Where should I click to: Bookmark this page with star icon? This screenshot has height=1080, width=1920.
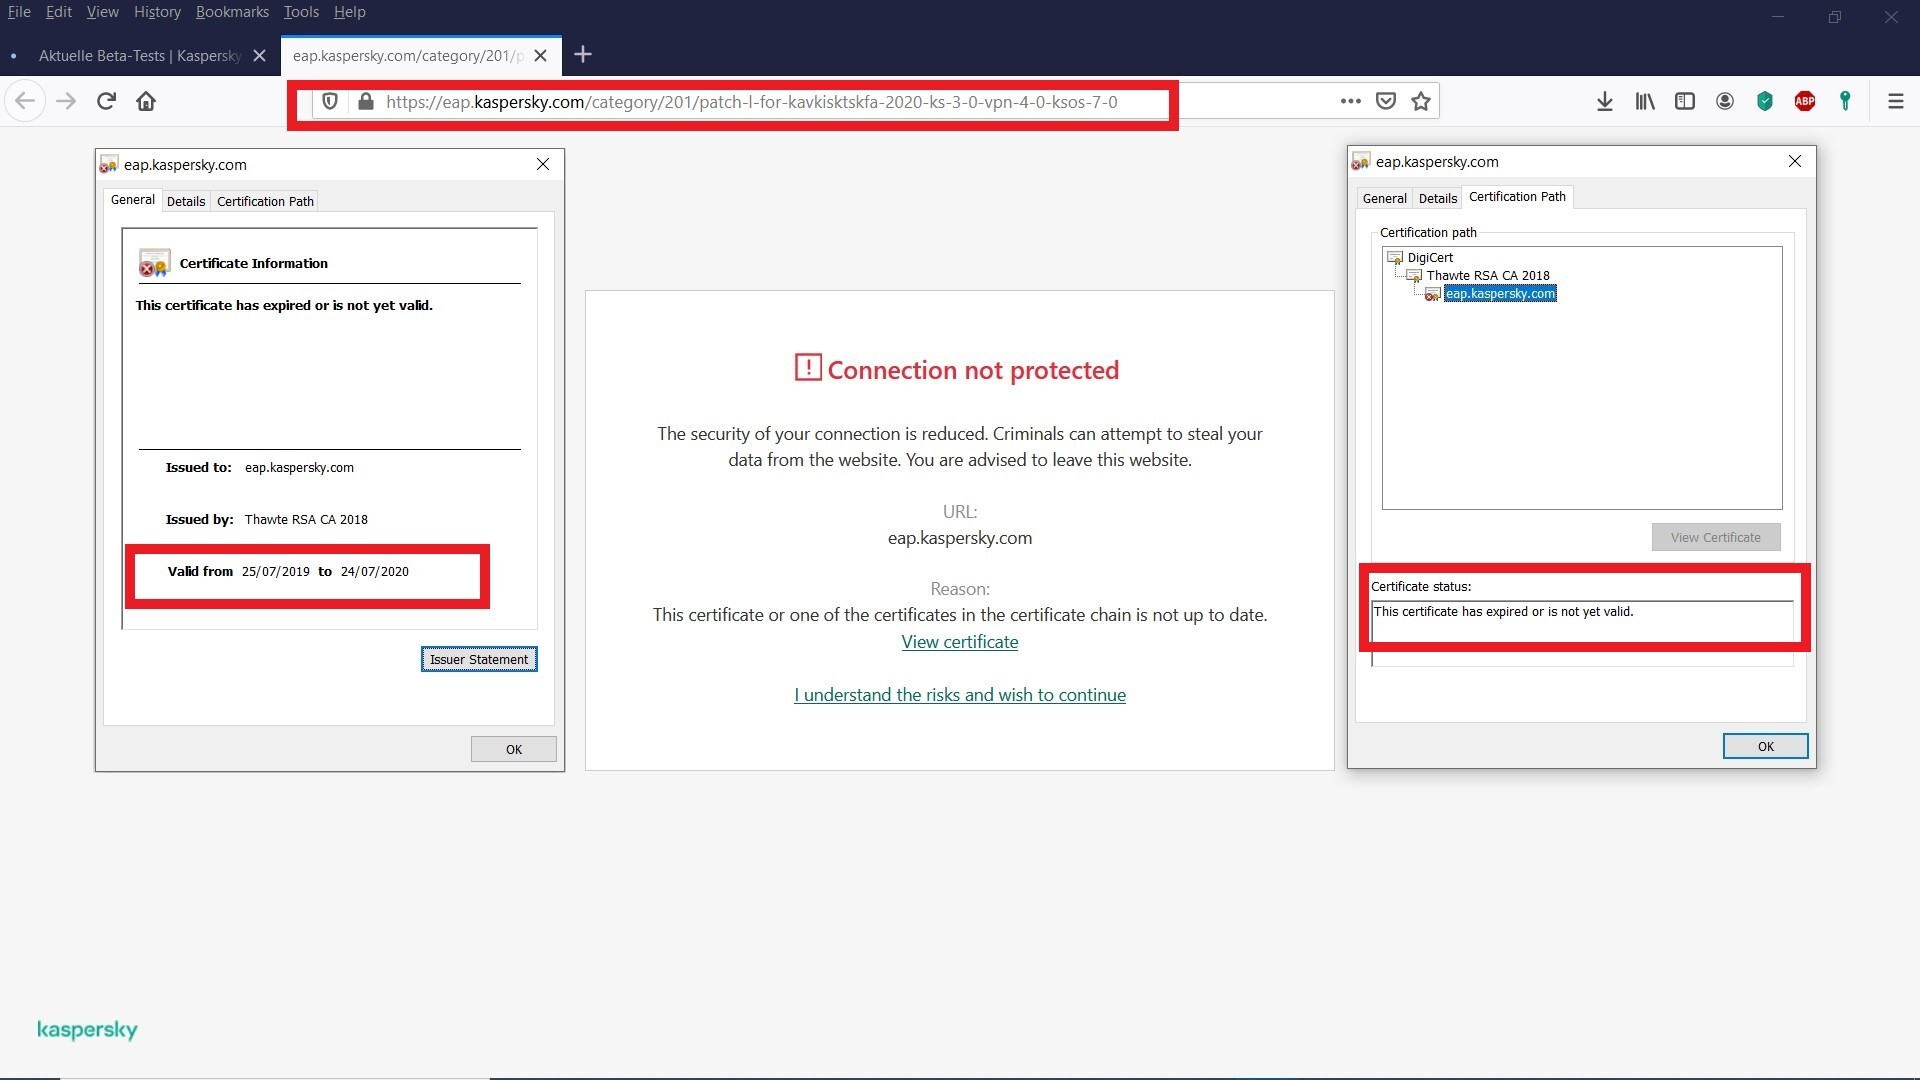coord(1421,101)
